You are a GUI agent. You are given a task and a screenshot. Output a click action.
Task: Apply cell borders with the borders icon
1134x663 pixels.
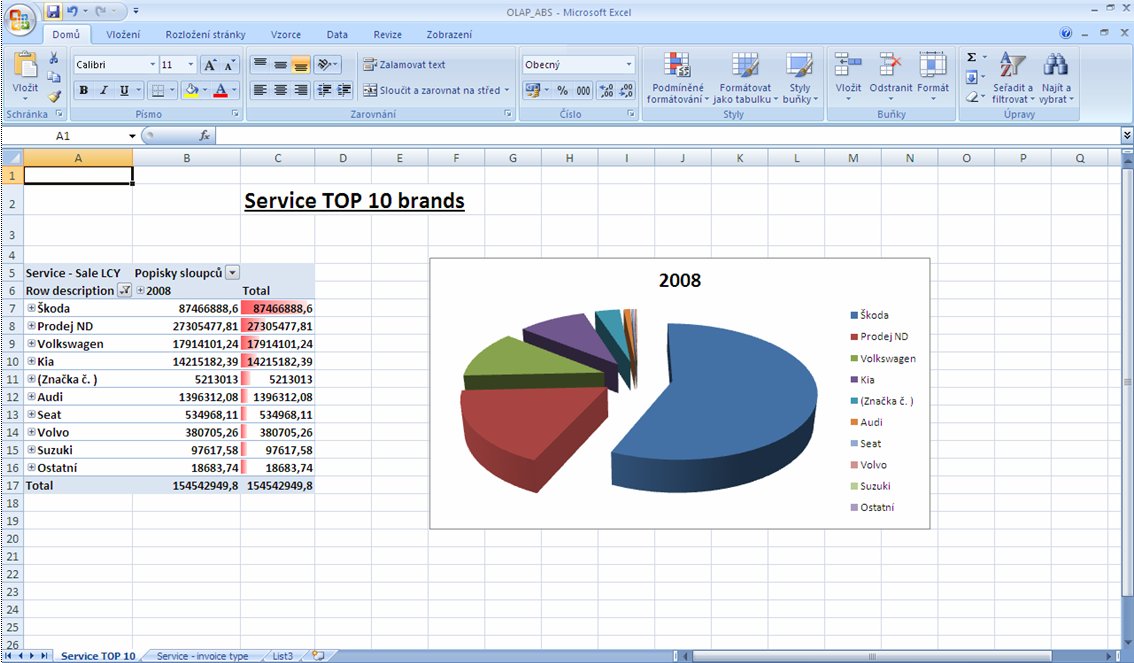click(158, 90)
